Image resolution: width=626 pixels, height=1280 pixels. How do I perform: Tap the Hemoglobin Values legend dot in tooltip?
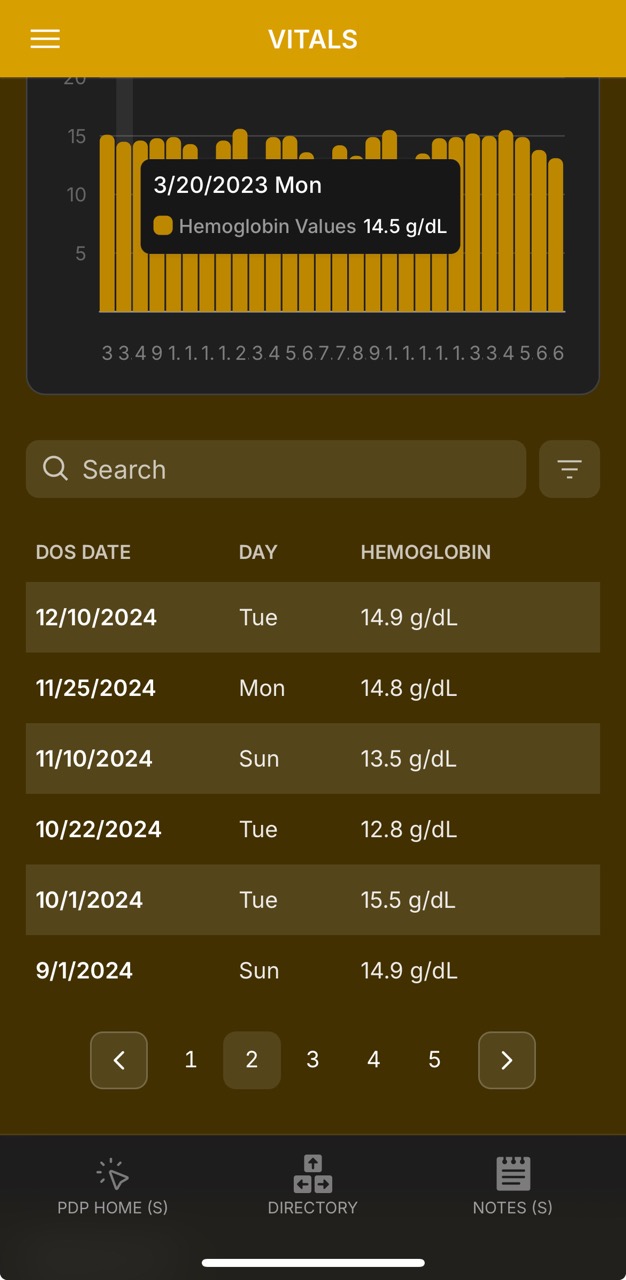[163, 225]
